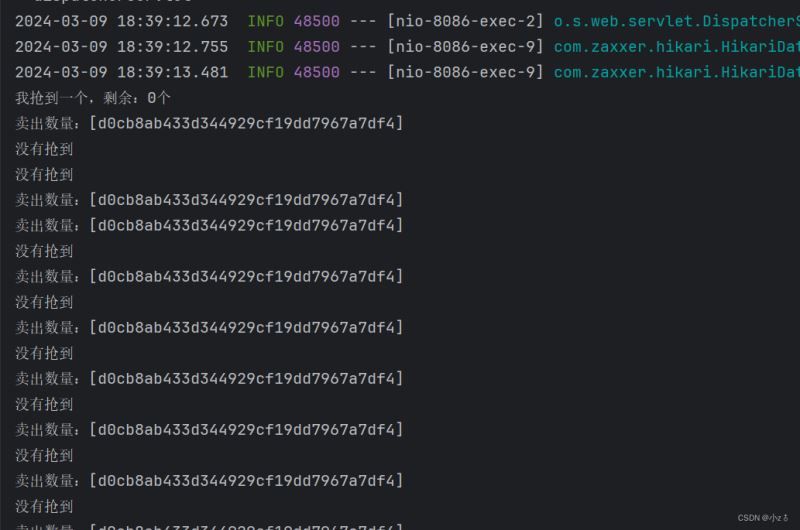Click the first 卖出数量 output line
This screenshot has width=800, height=530.
point(209,123)
